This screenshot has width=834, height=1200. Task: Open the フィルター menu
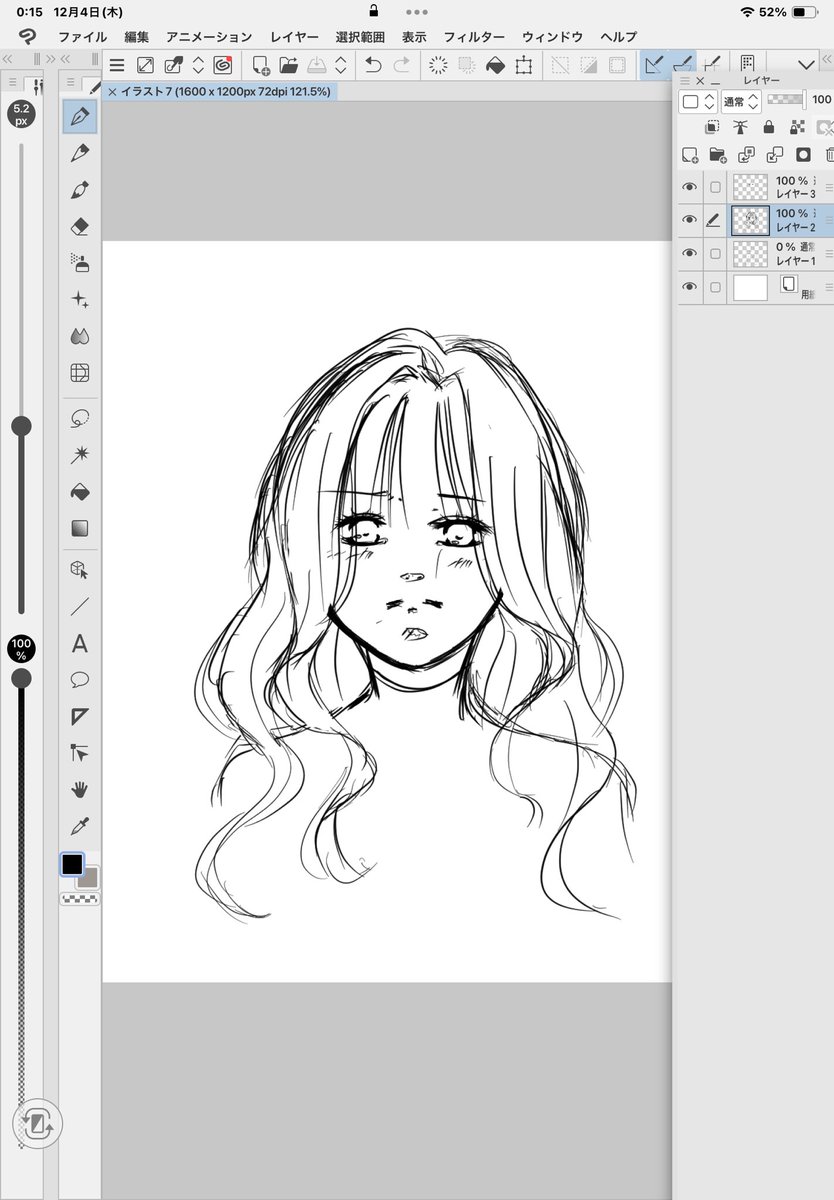pos(474,37)
